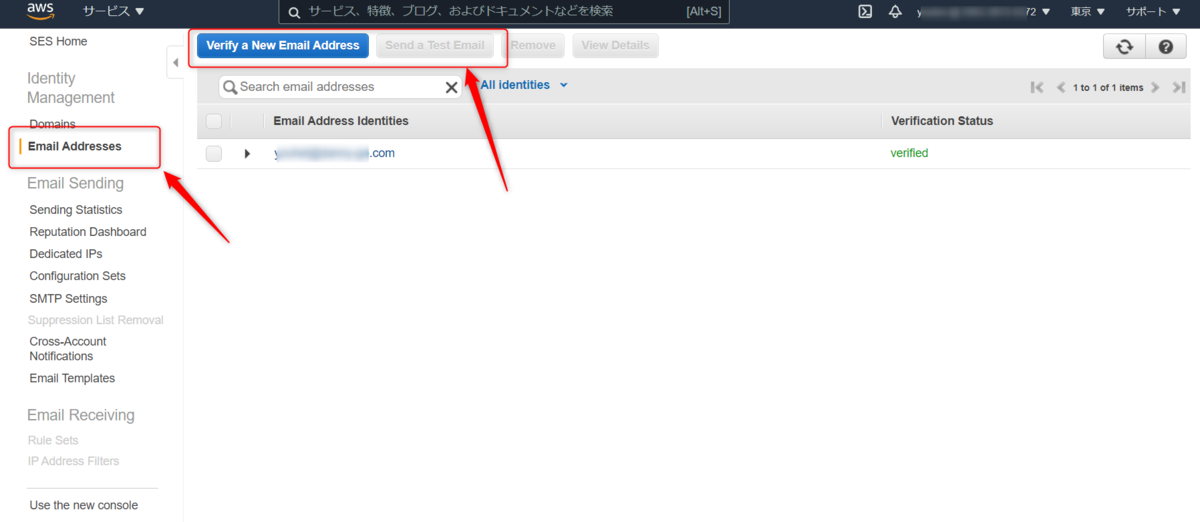The image size is (1200, 522).
Task: Check the verified email row checkbox
Action: pos(213,153)
